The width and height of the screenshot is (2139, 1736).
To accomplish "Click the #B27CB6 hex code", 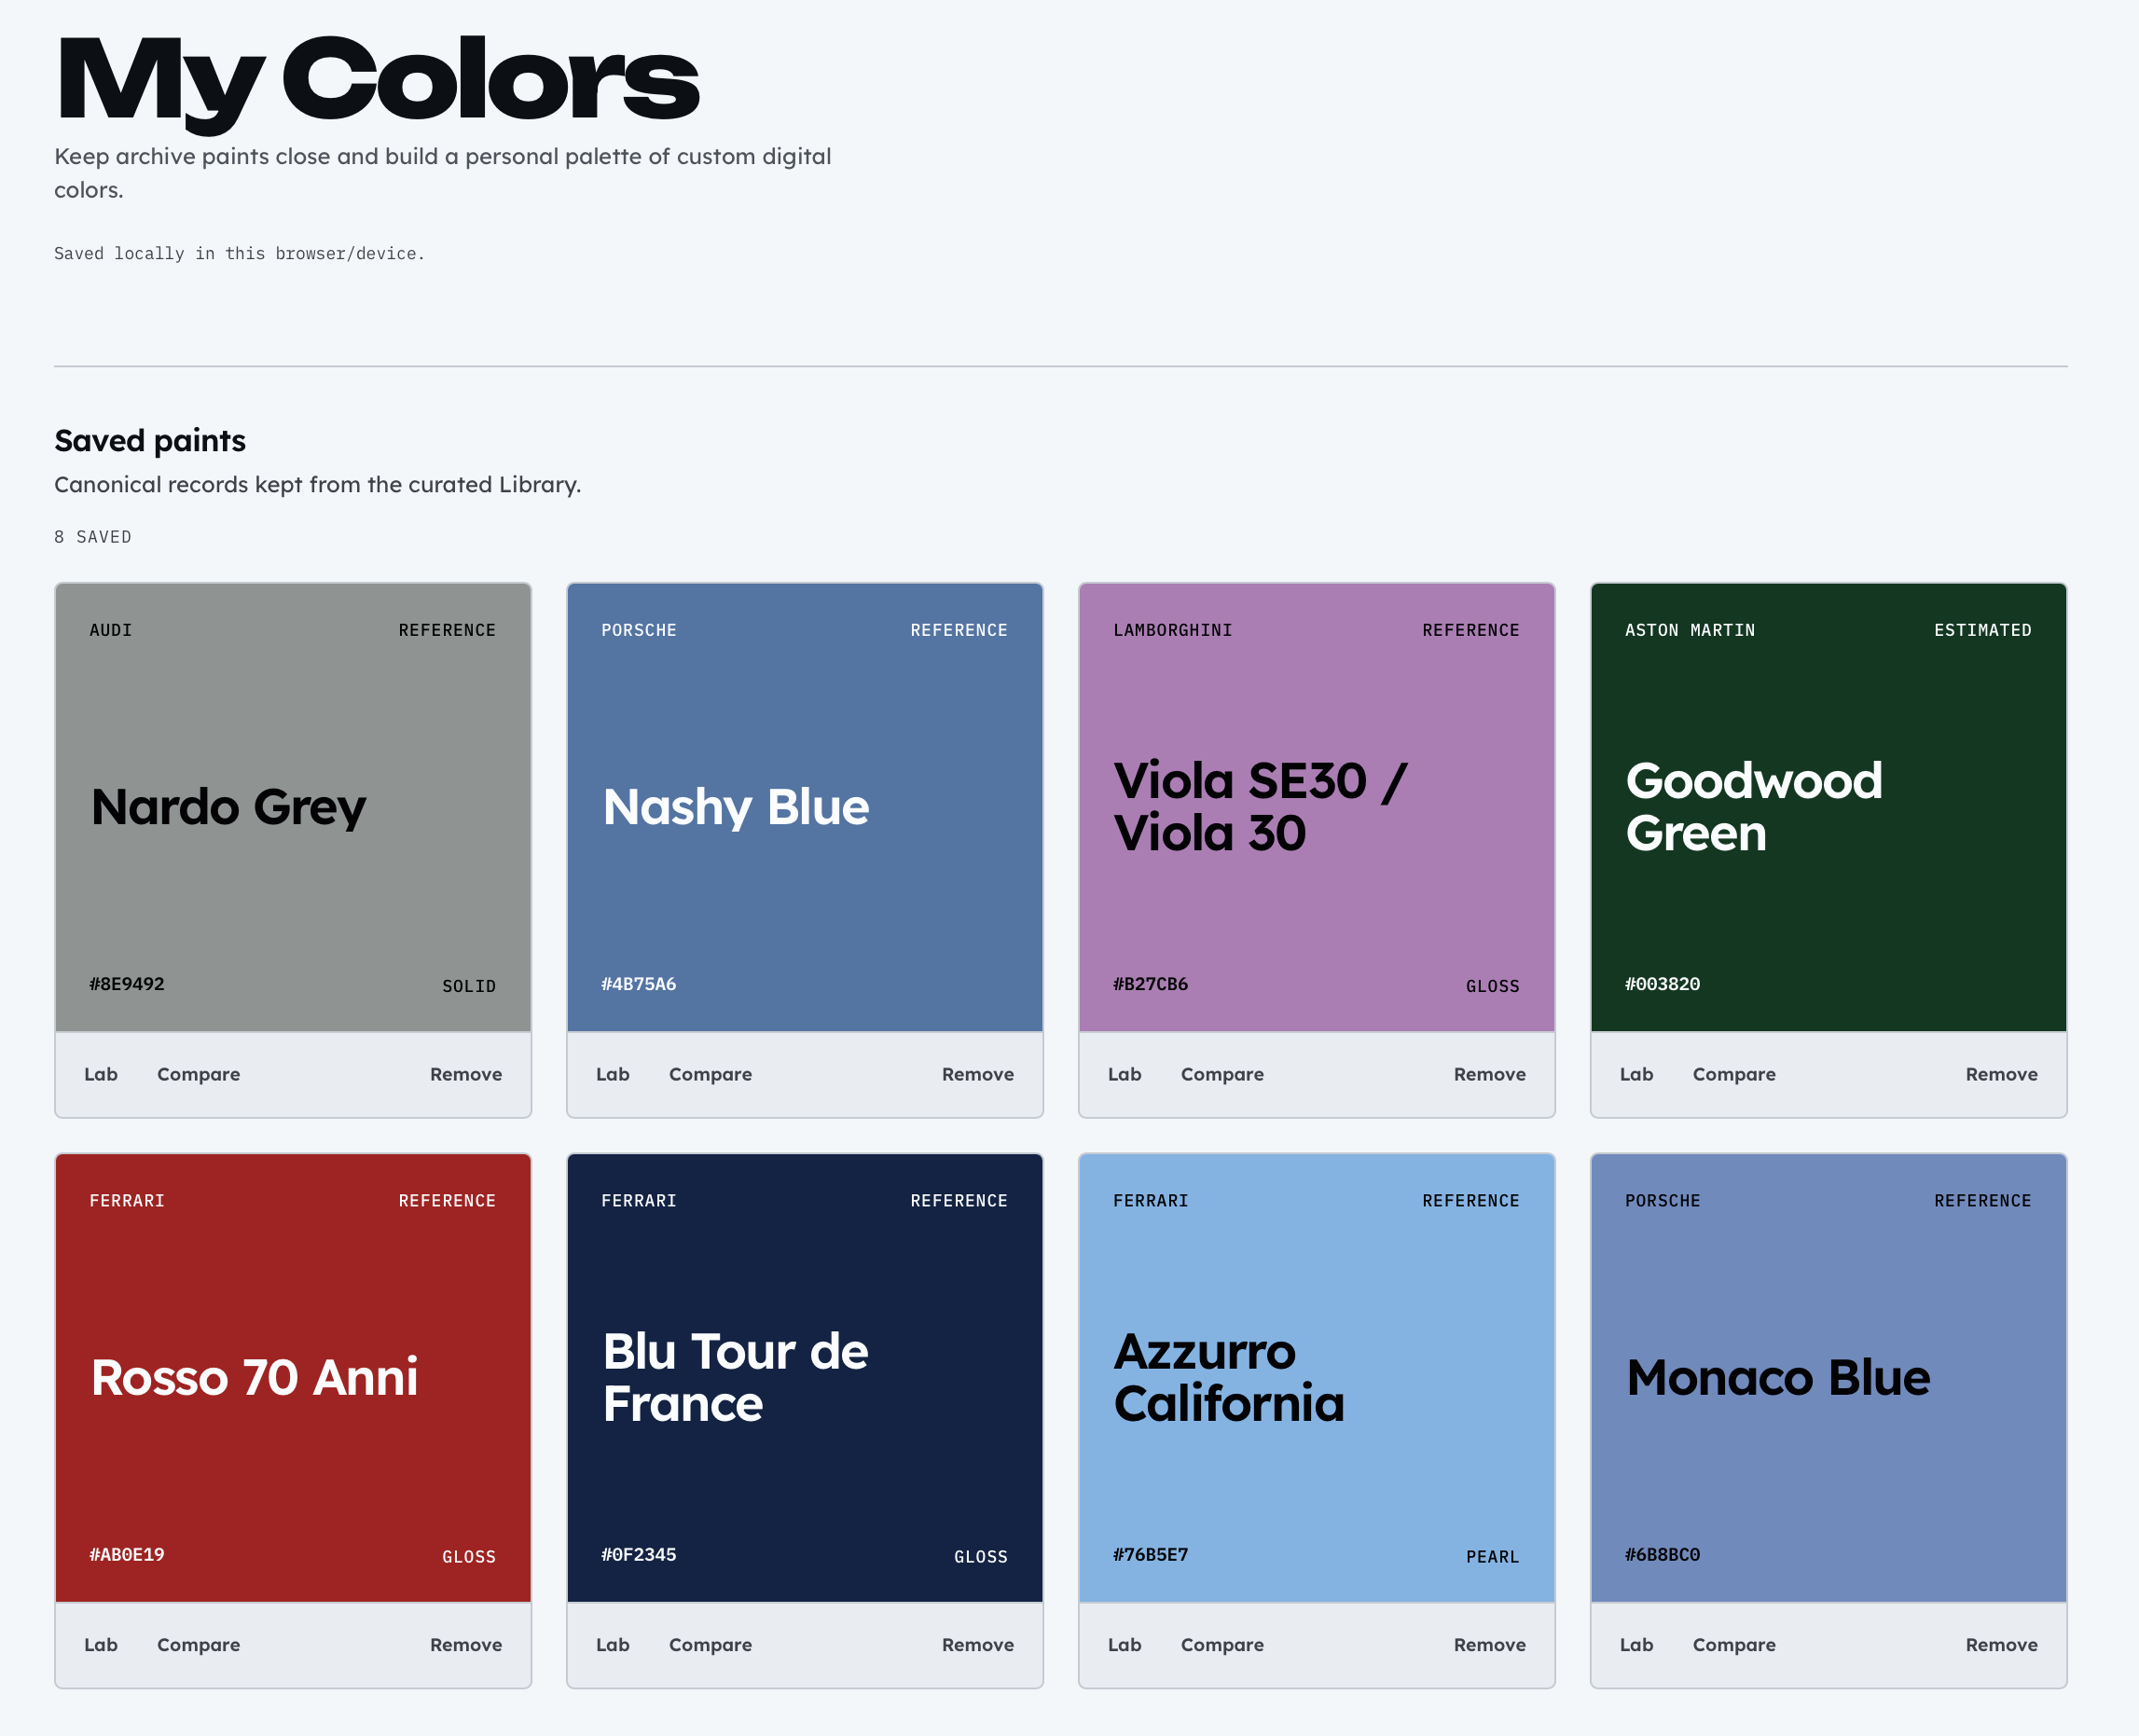I will click(1151, 984).
